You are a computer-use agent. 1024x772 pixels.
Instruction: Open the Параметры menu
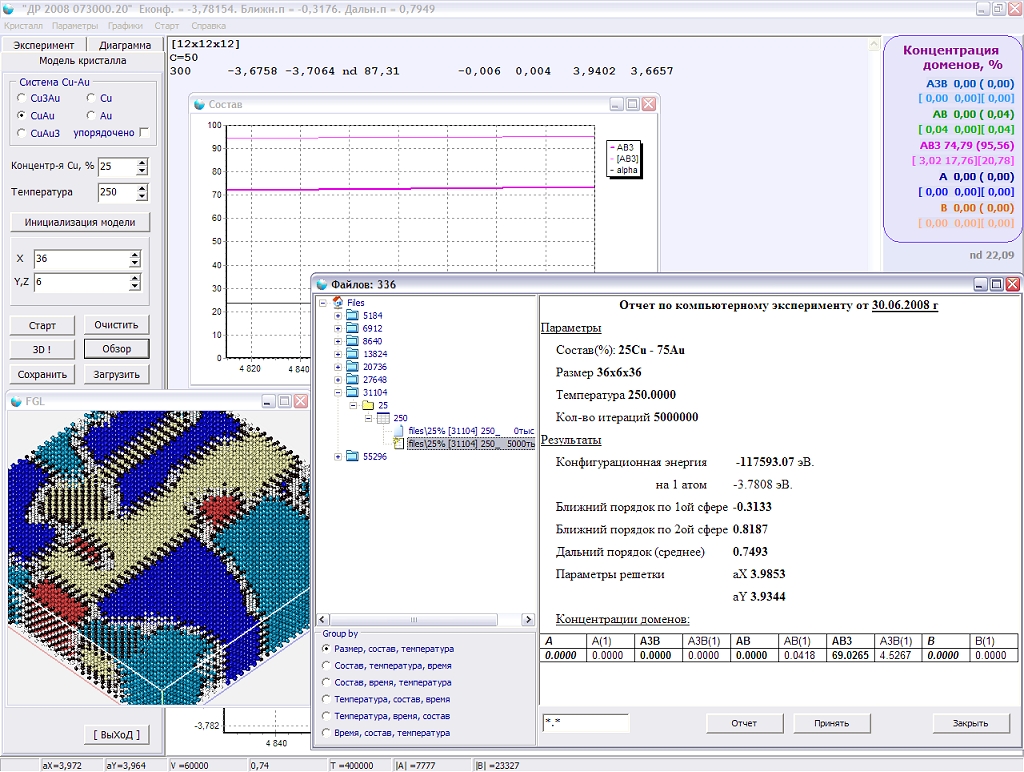(x=75, y=26)
